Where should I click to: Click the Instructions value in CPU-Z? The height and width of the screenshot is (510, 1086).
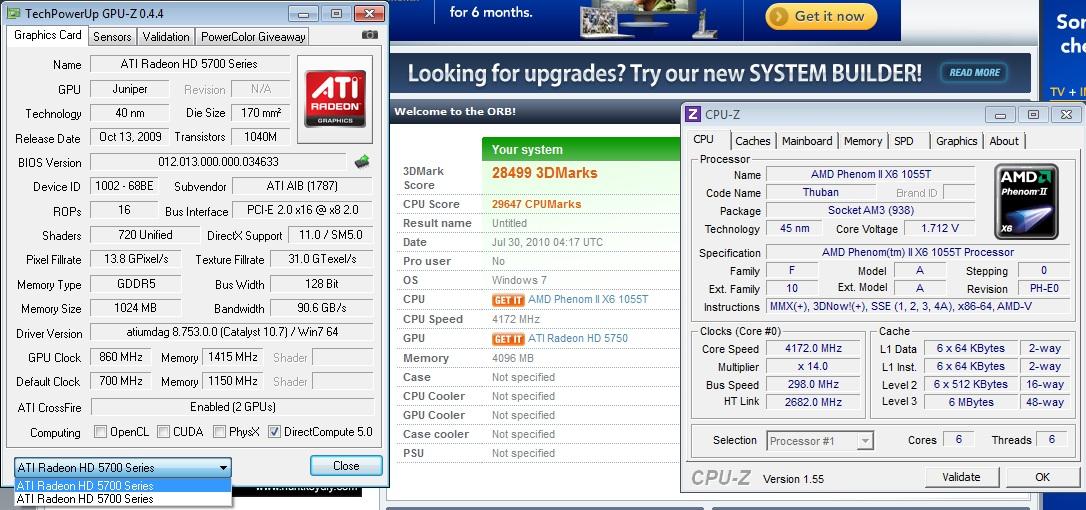tap(918, 307)
